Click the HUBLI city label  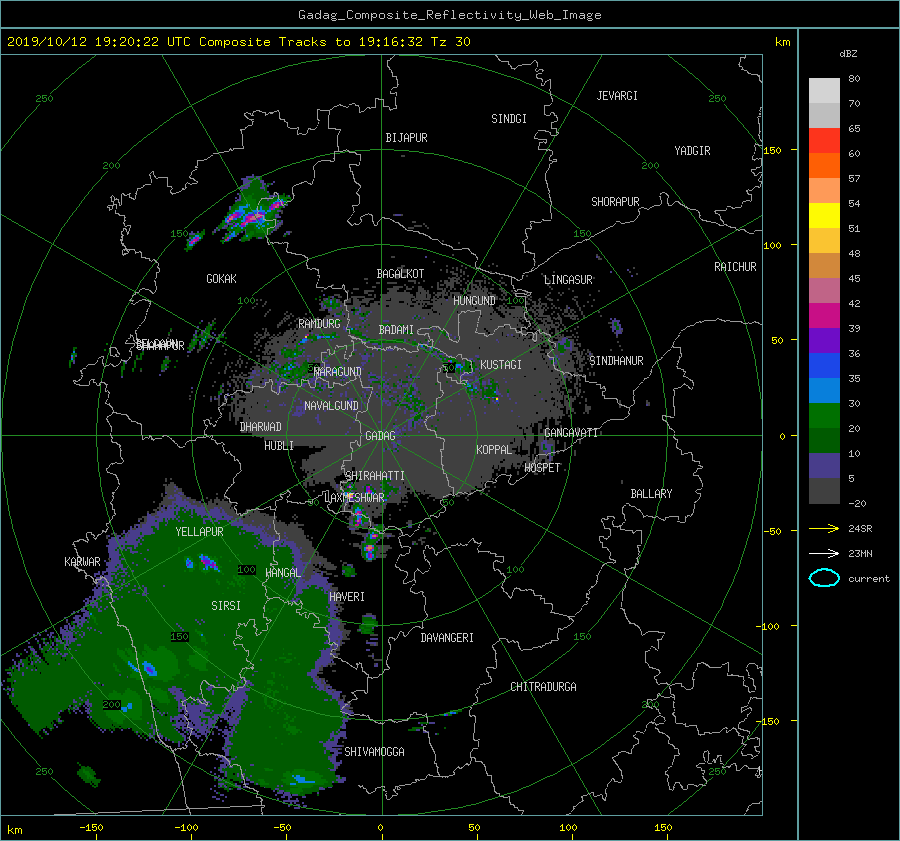[x=279, y=445]
